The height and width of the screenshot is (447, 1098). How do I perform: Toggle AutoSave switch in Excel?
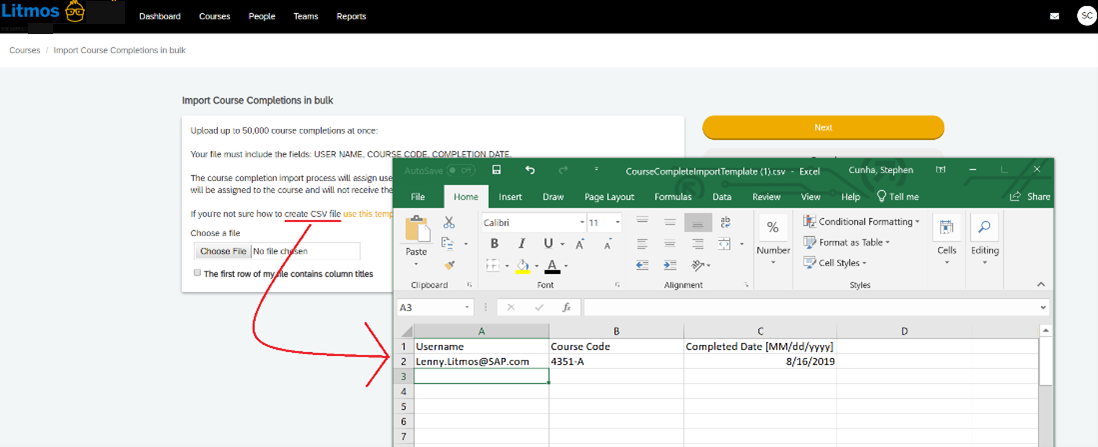tap(462, 170)
